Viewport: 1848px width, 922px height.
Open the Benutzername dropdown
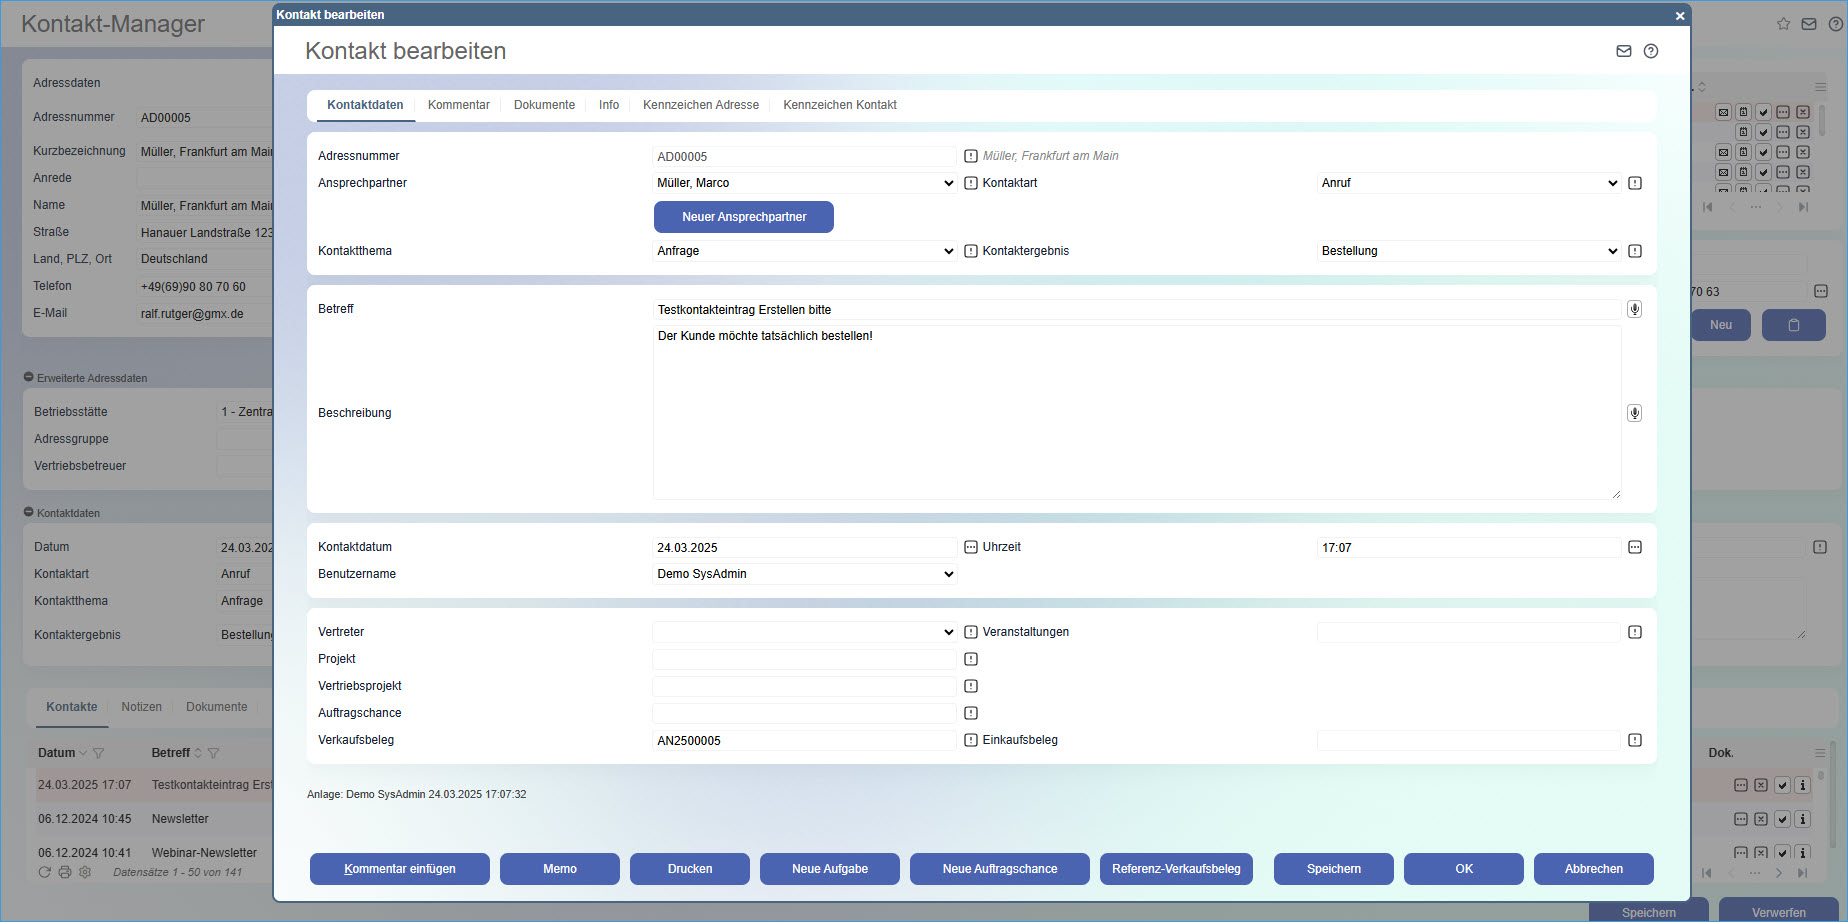804,574
